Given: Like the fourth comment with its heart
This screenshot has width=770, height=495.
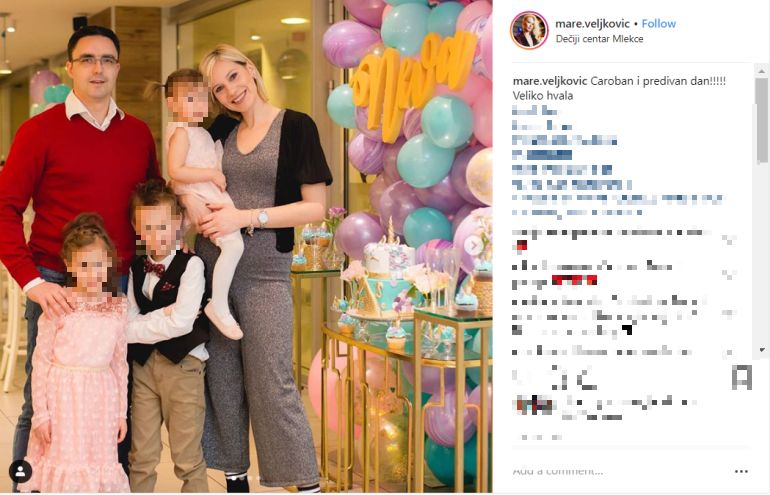Looking at the screenshot, I should coord(729,352).
